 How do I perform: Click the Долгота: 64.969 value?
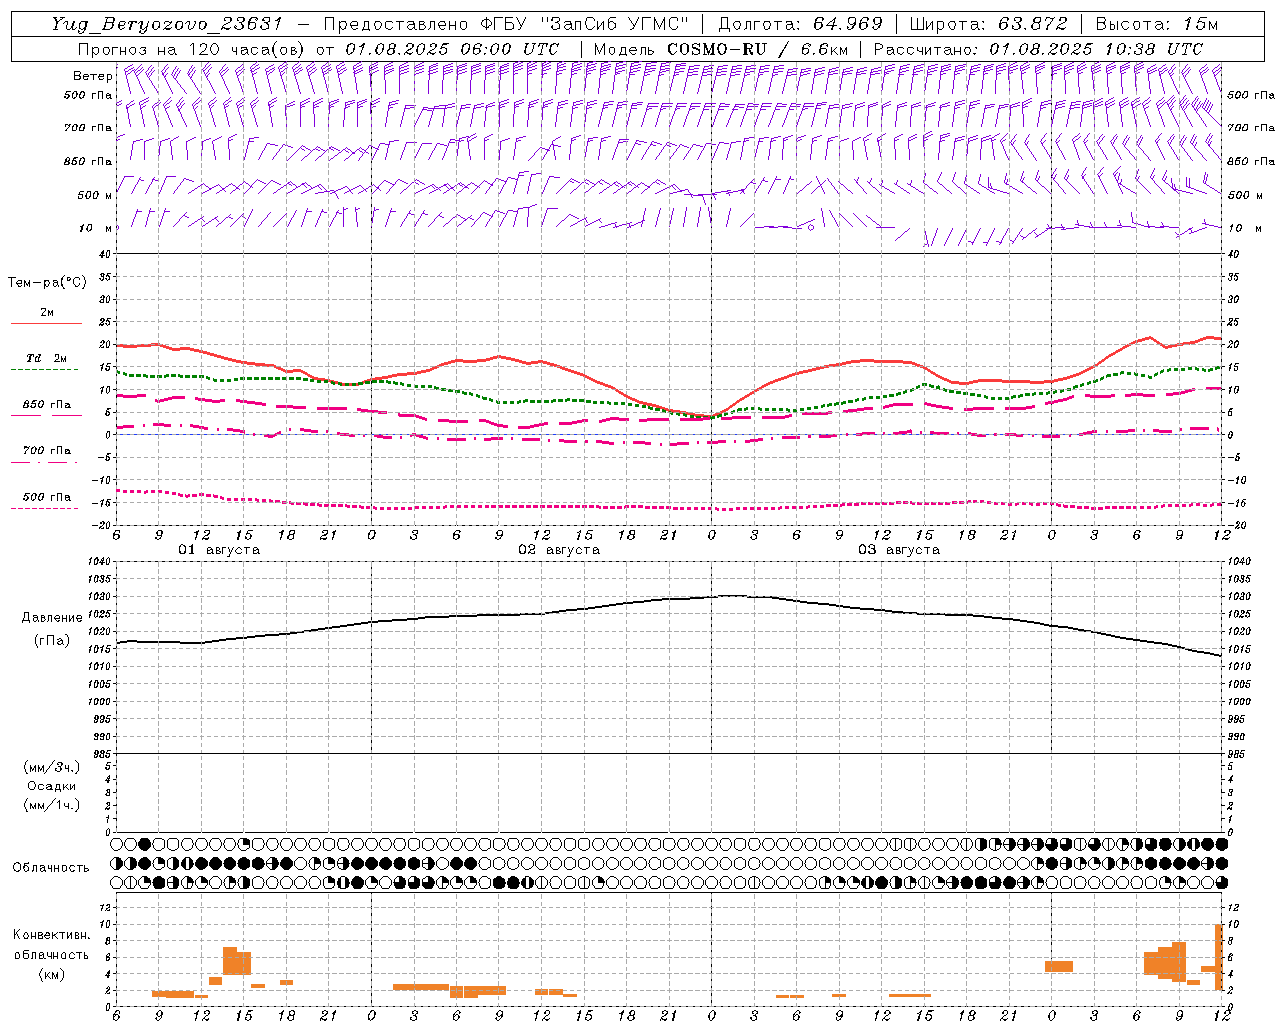point(800,24)
